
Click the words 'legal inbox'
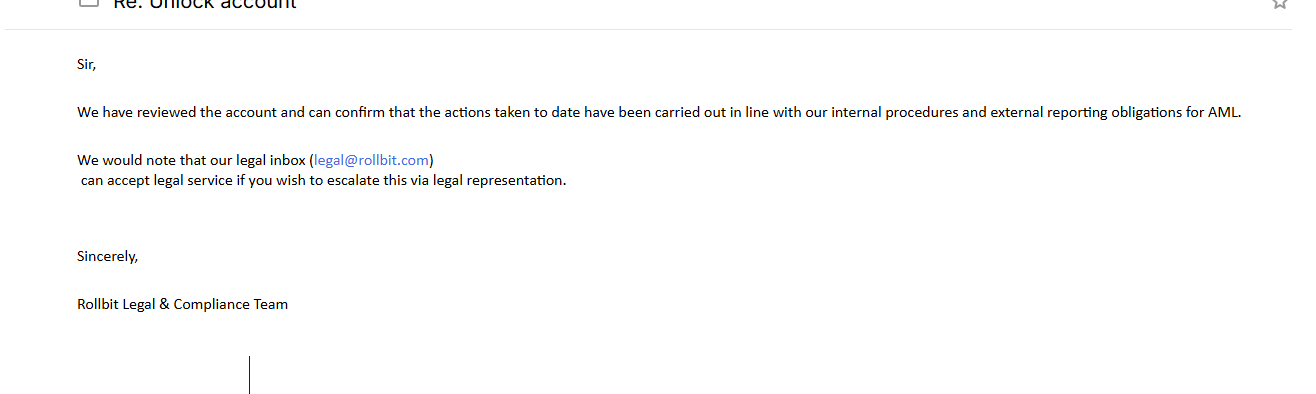pyautogui.click(x=271, y=160)
